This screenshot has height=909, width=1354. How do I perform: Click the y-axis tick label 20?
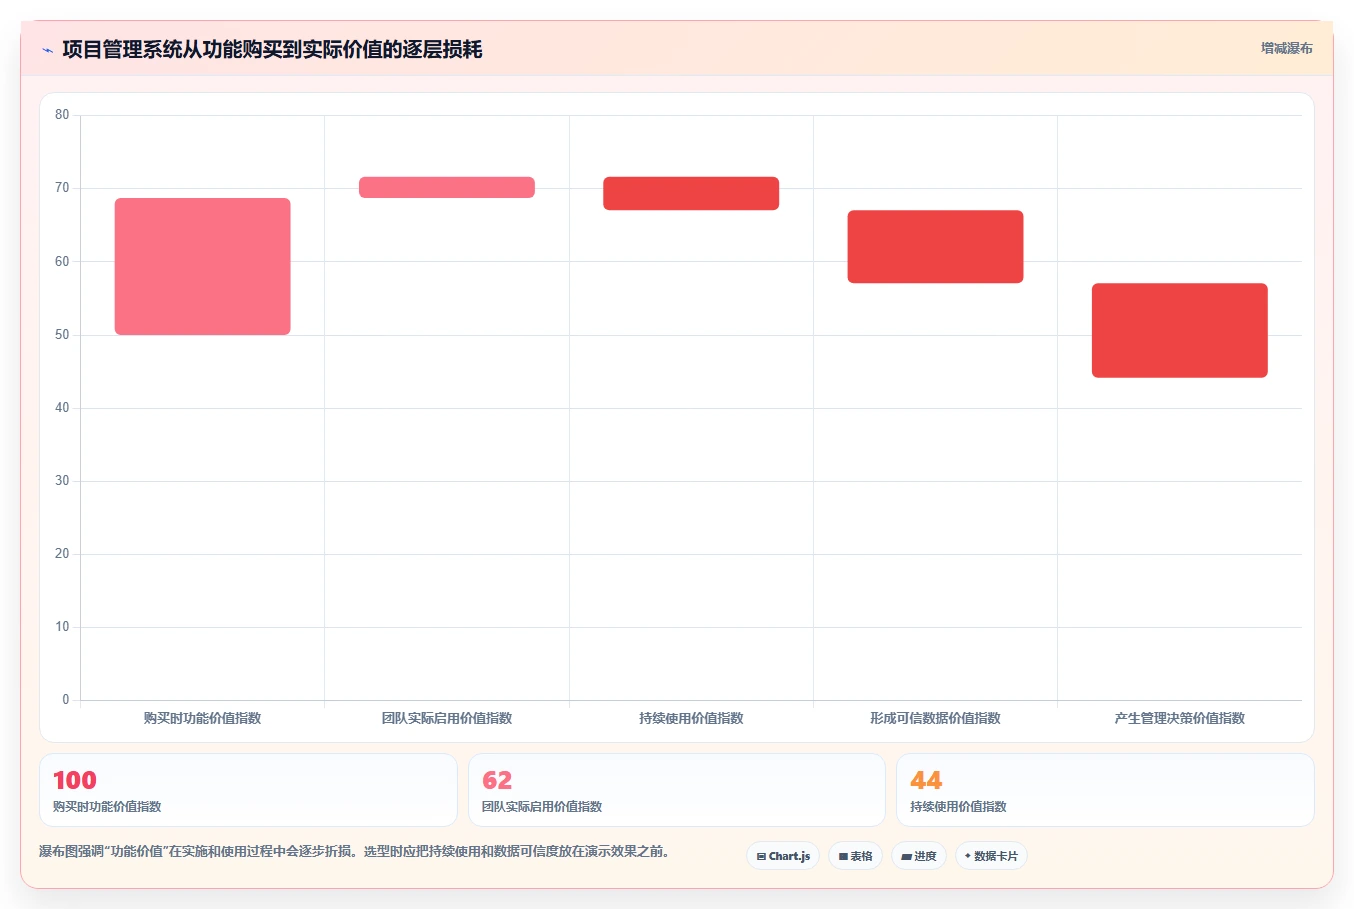click(62, 554)
